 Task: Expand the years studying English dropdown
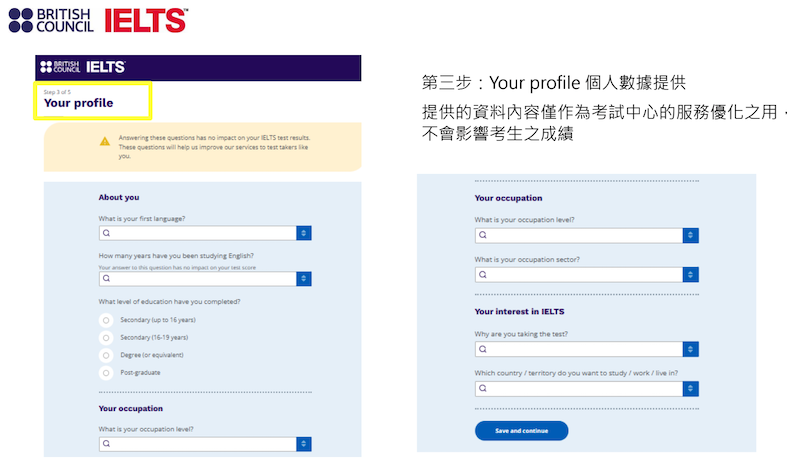tap(304, 278)
